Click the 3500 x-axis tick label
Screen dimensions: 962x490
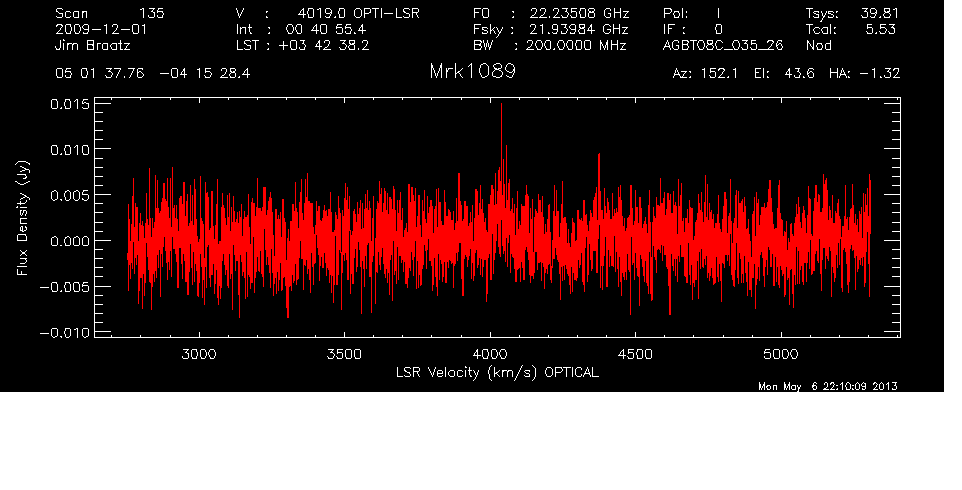click(345, 354)
